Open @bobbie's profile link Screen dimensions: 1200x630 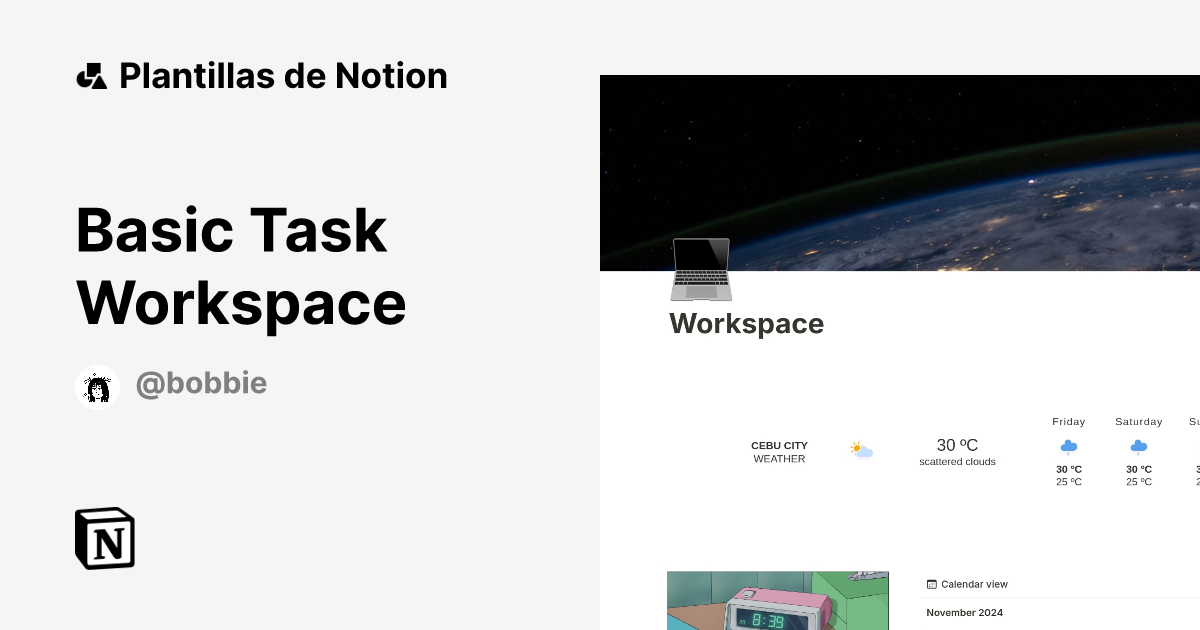tap(201, 383)
